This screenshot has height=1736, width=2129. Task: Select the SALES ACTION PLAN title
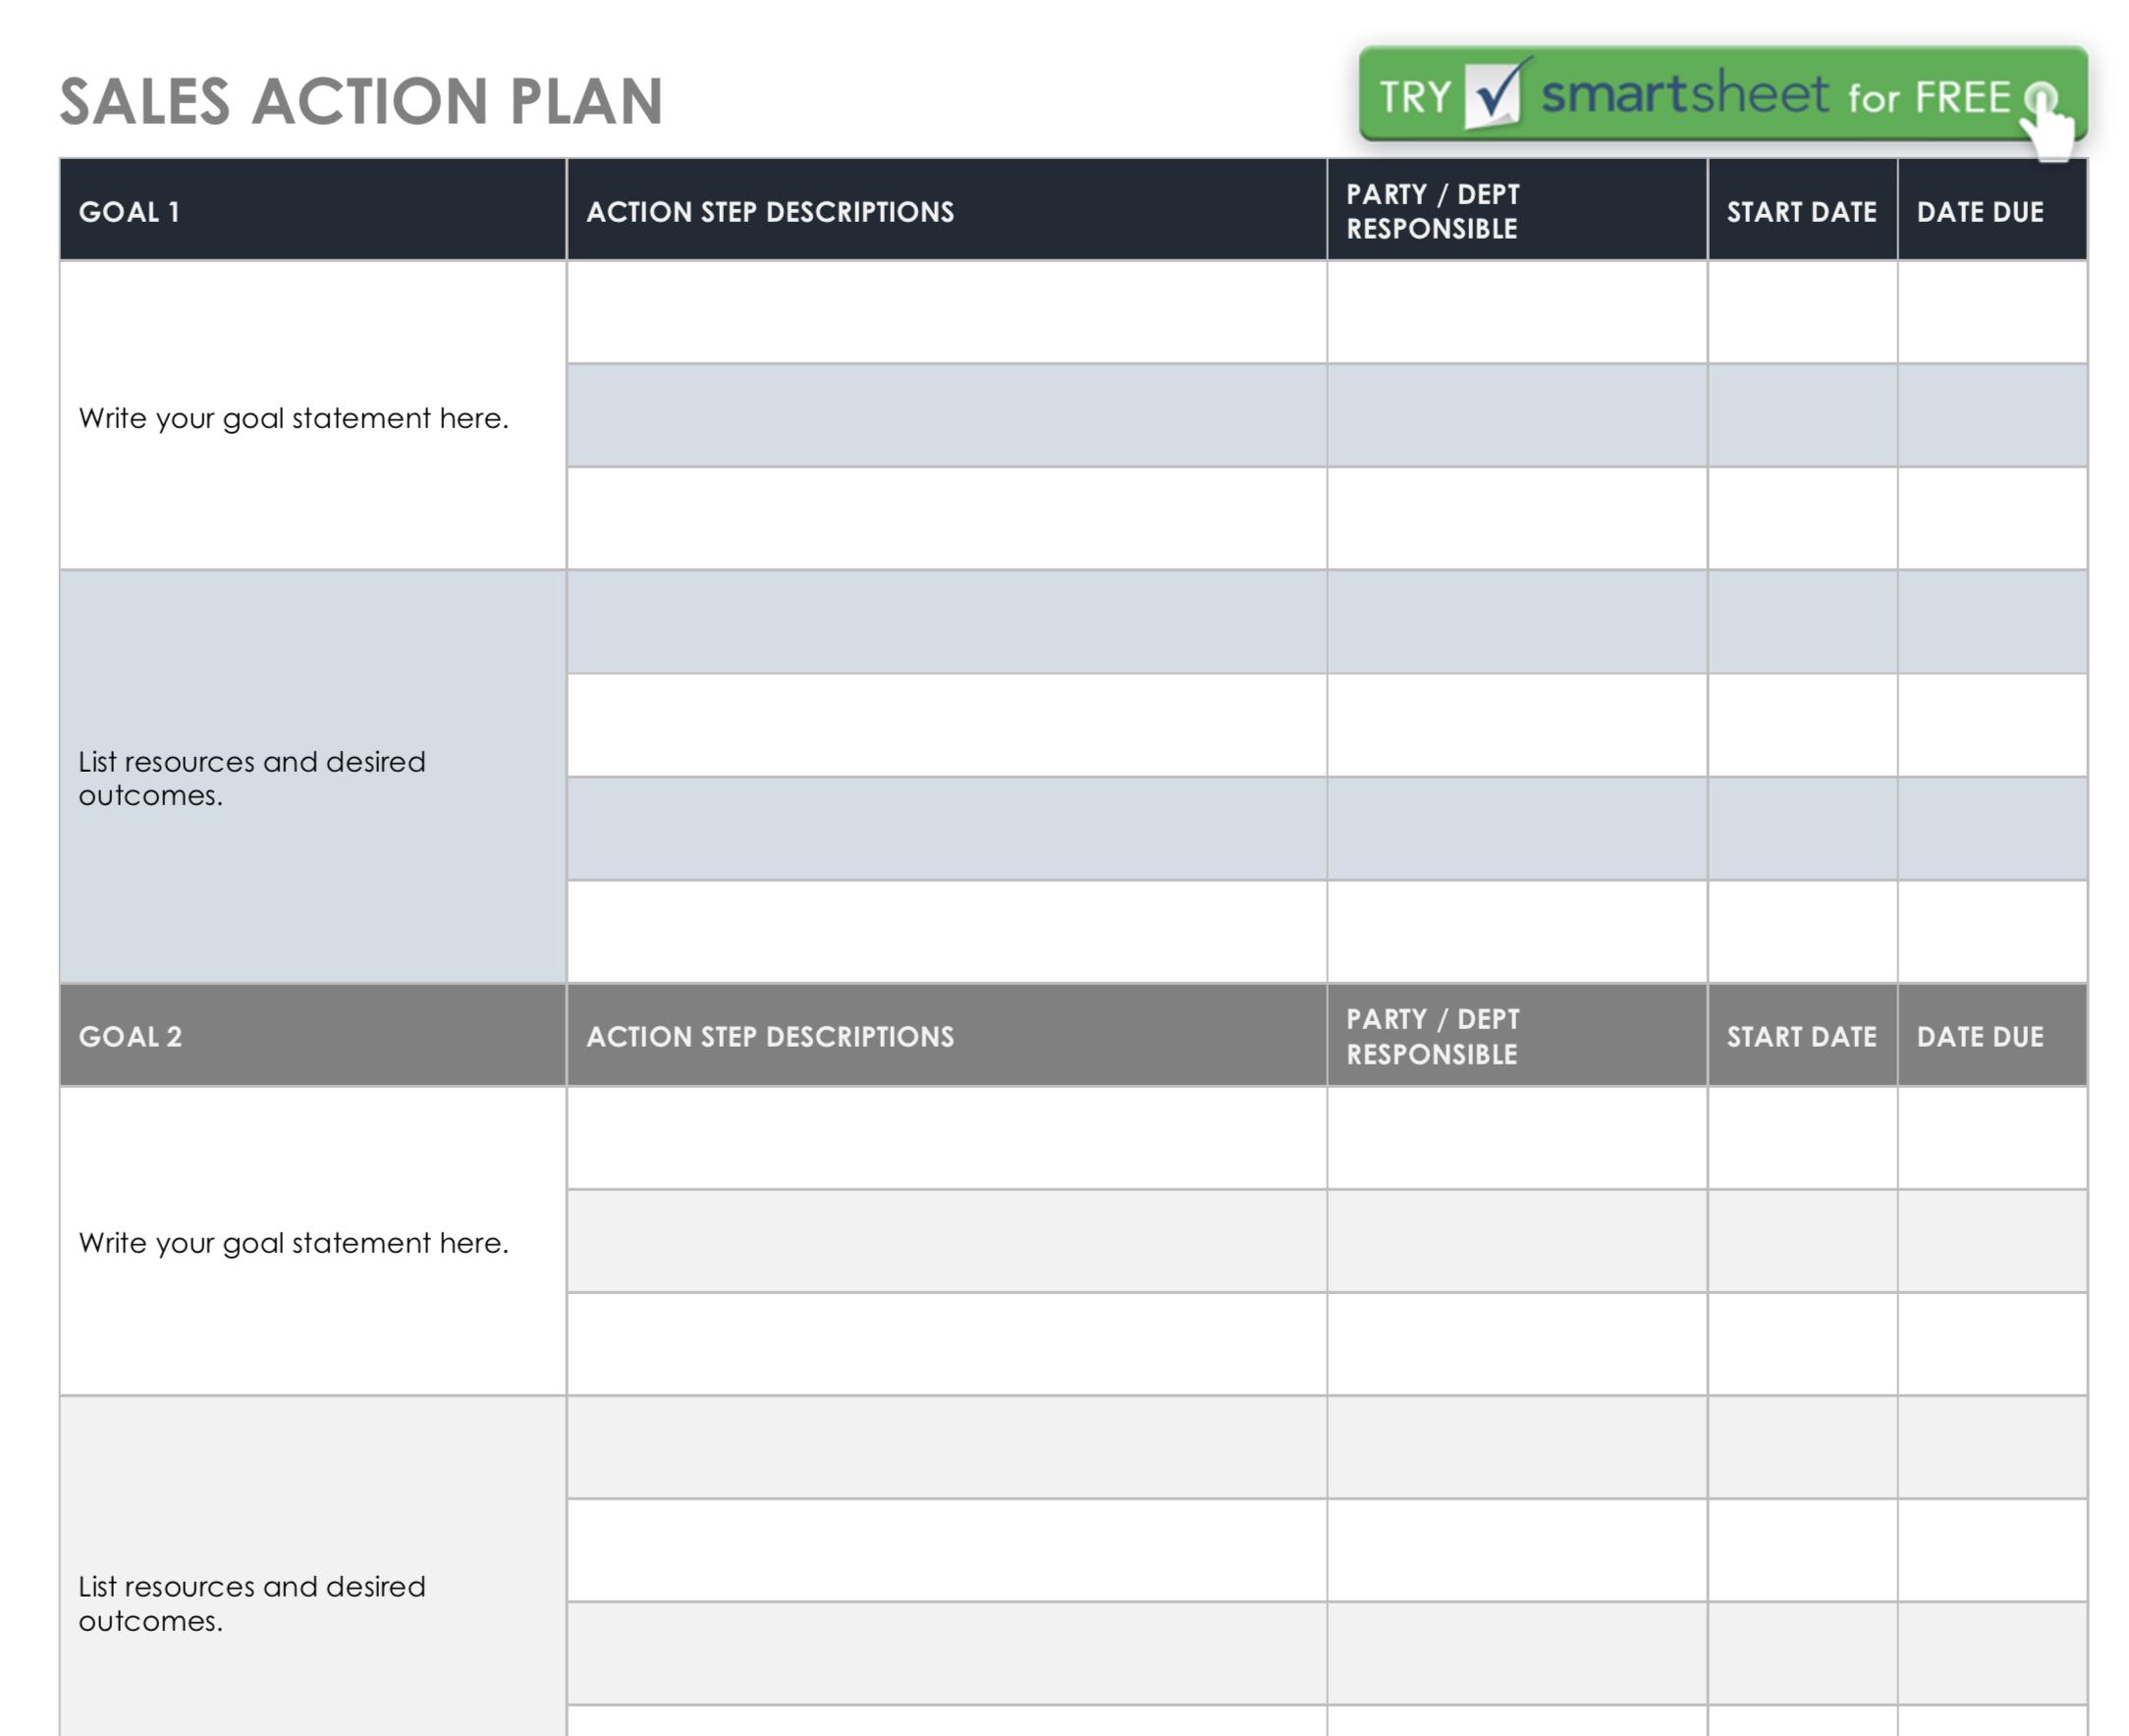(361, 101)
